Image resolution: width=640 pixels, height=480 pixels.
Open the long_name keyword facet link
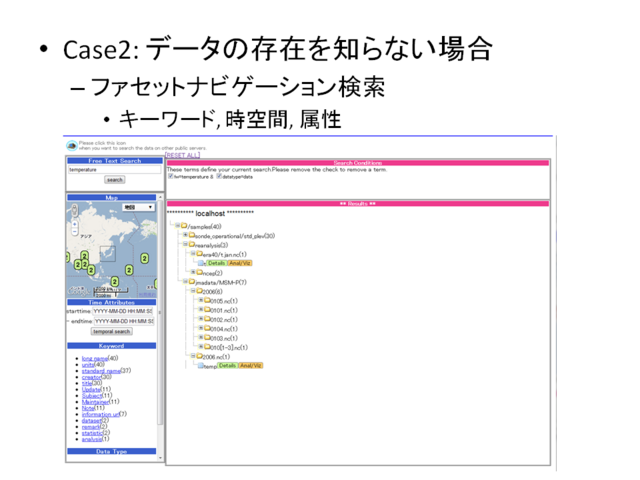click(x=94, y=358)
